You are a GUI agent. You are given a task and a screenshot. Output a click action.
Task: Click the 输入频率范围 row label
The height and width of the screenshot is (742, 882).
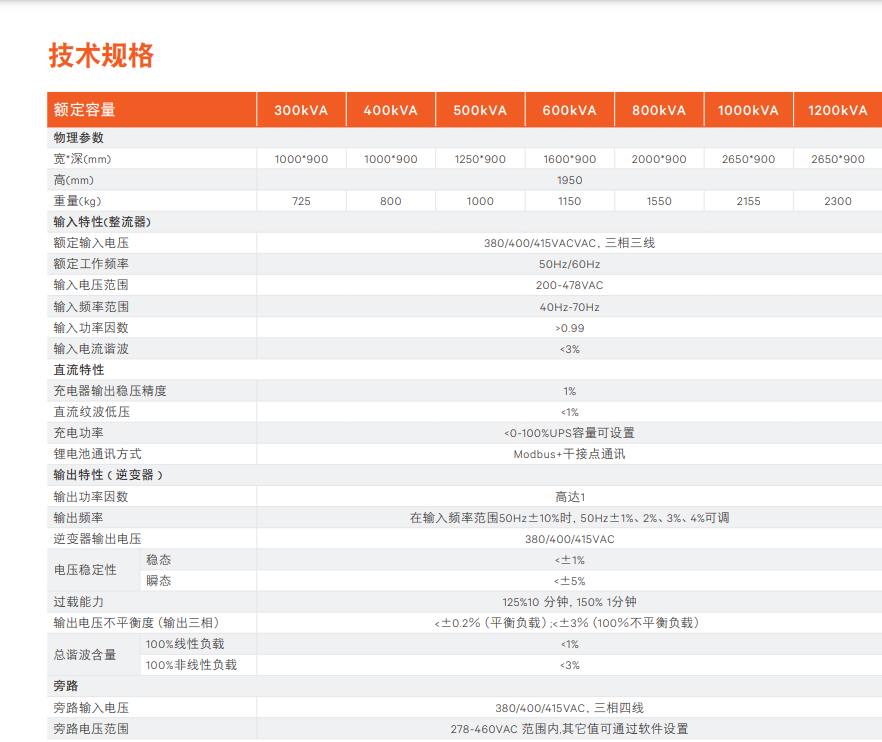pos(91,307)
